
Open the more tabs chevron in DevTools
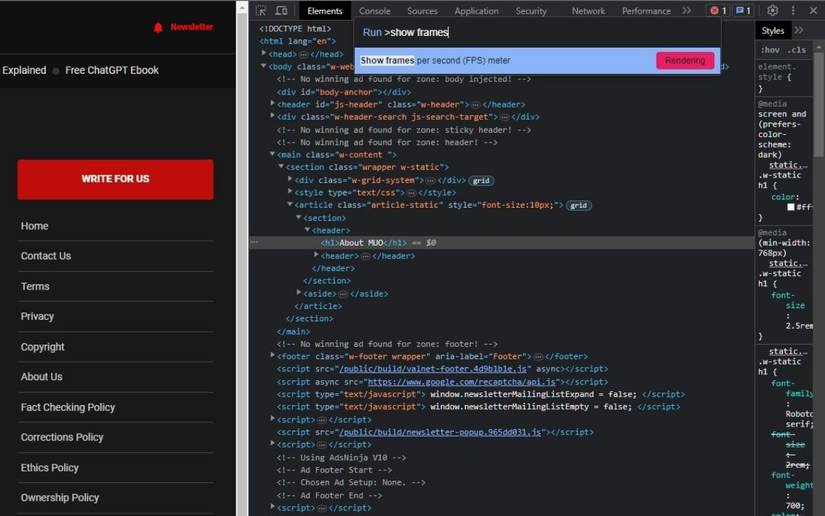[686, 11]
